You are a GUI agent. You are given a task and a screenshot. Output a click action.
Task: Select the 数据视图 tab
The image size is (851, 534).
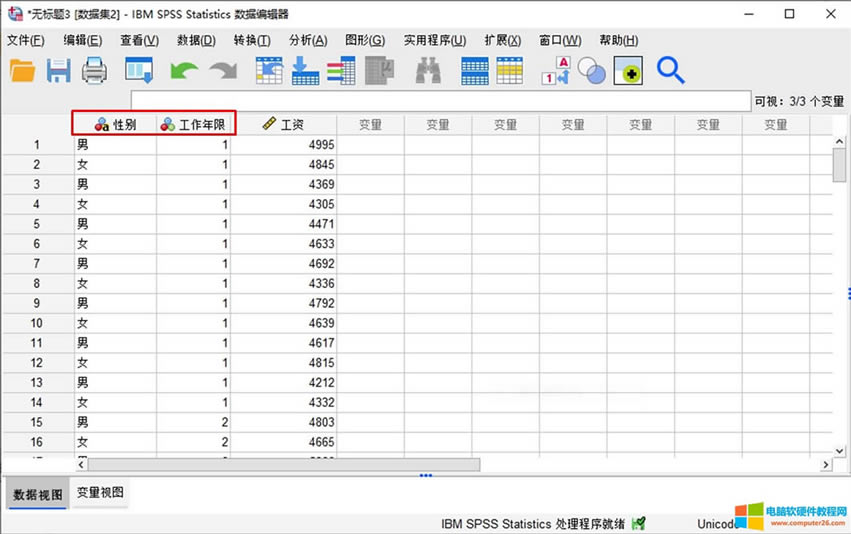pyautogui.click(x=38, y=494)
